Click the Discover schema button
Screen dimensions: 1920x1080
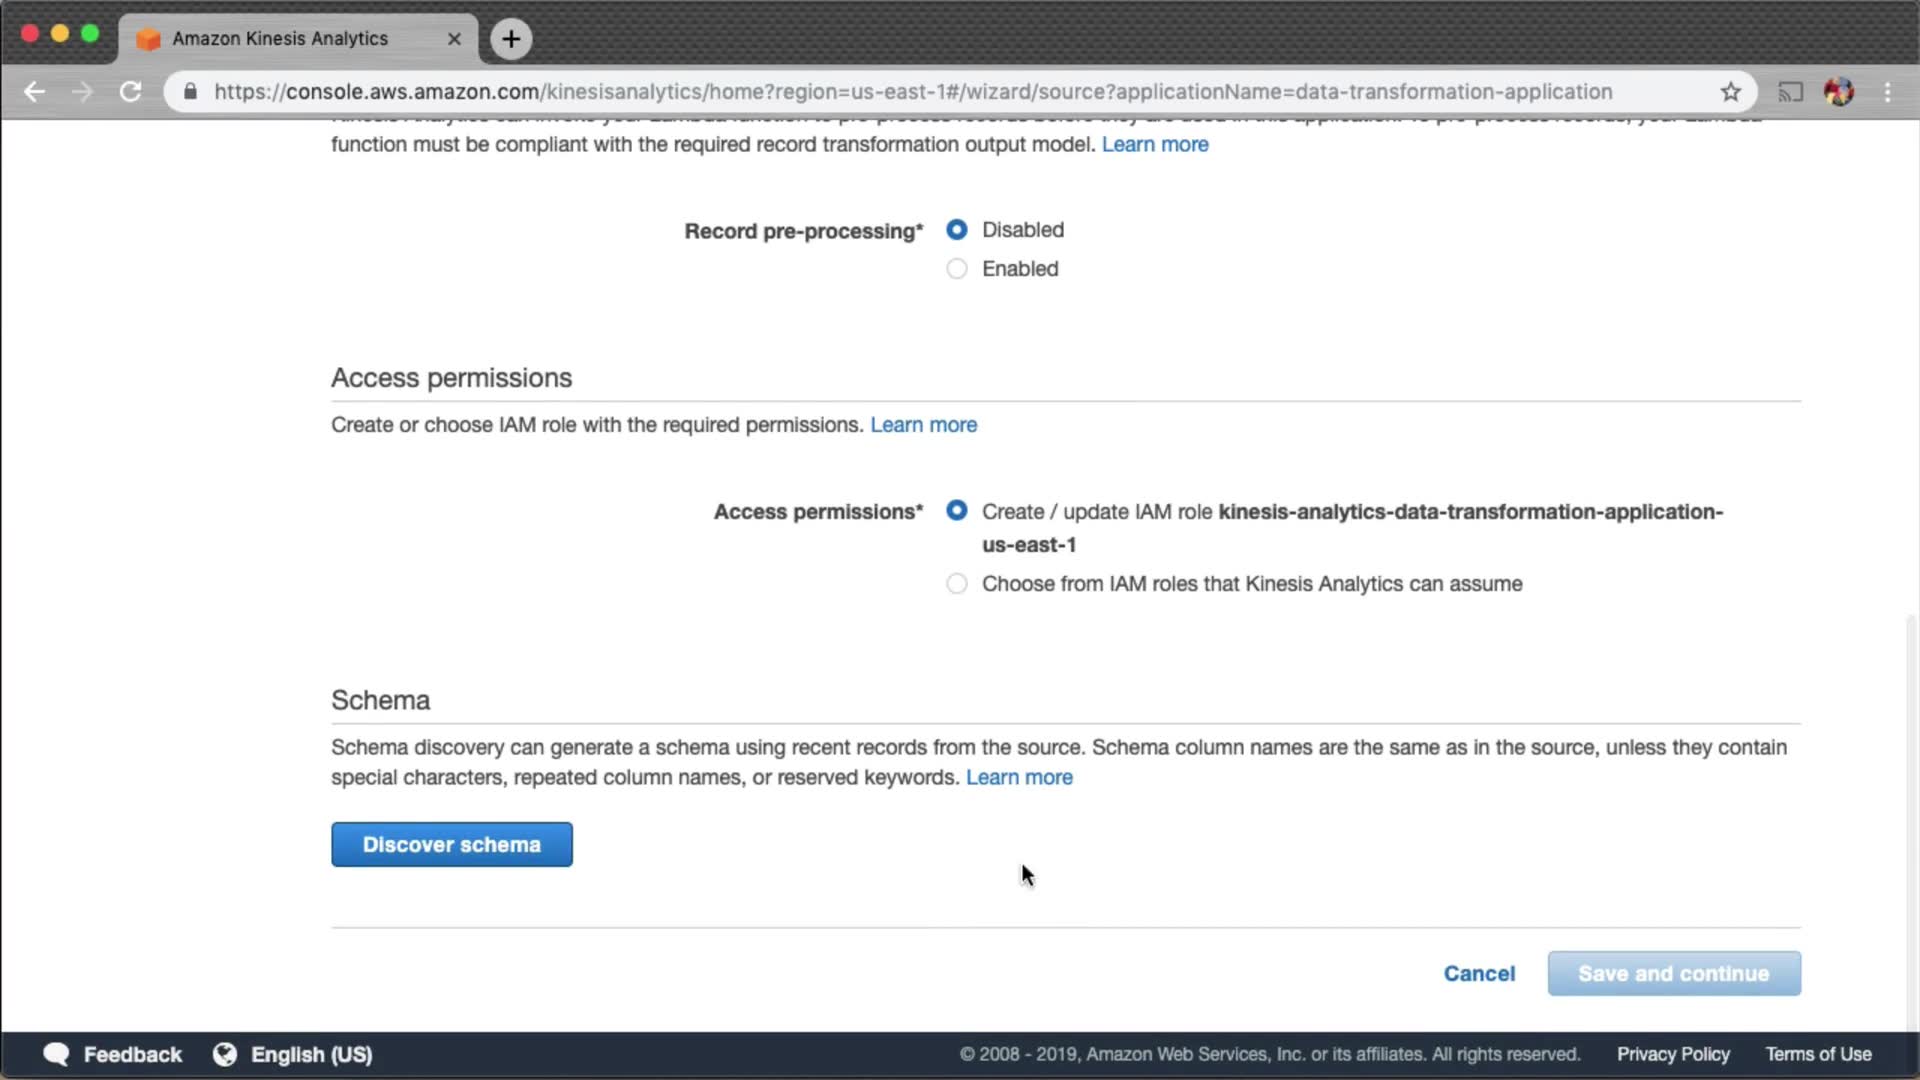(x=452, y=845)
